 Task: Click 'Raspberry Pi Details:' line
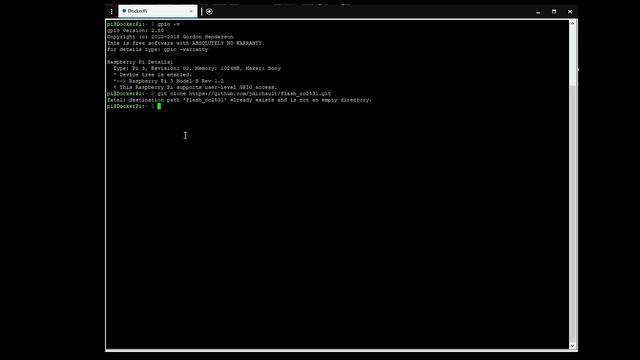[x=140, y=62]
